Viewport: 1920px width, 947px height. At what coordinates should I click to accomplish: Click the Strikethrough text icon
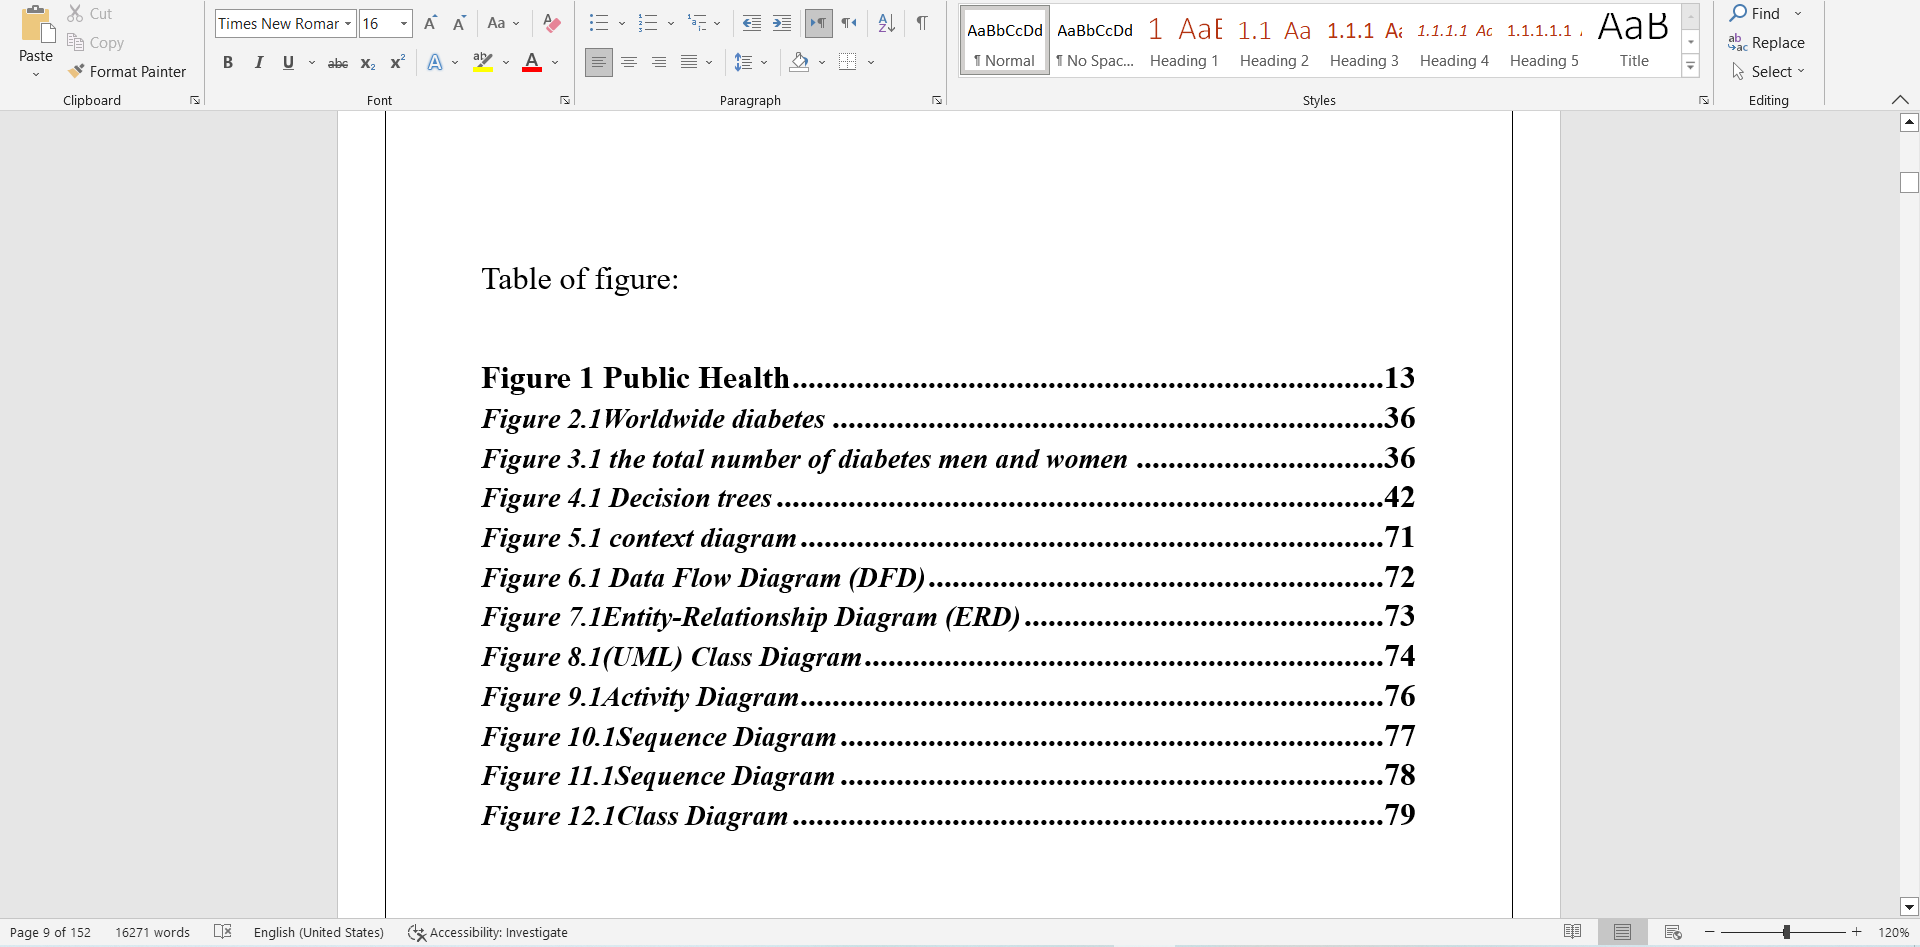(x=338, y=63)
